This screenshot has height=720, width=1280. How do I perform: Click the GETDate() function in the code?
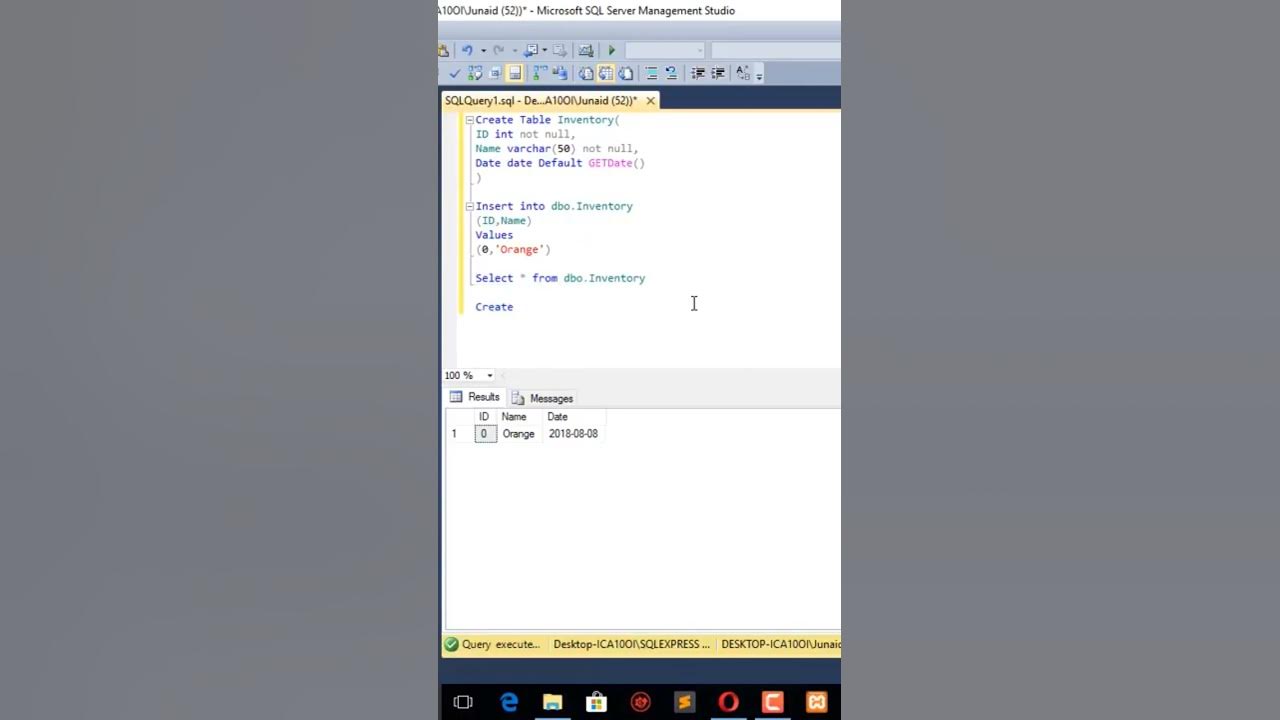pos(616,163)
